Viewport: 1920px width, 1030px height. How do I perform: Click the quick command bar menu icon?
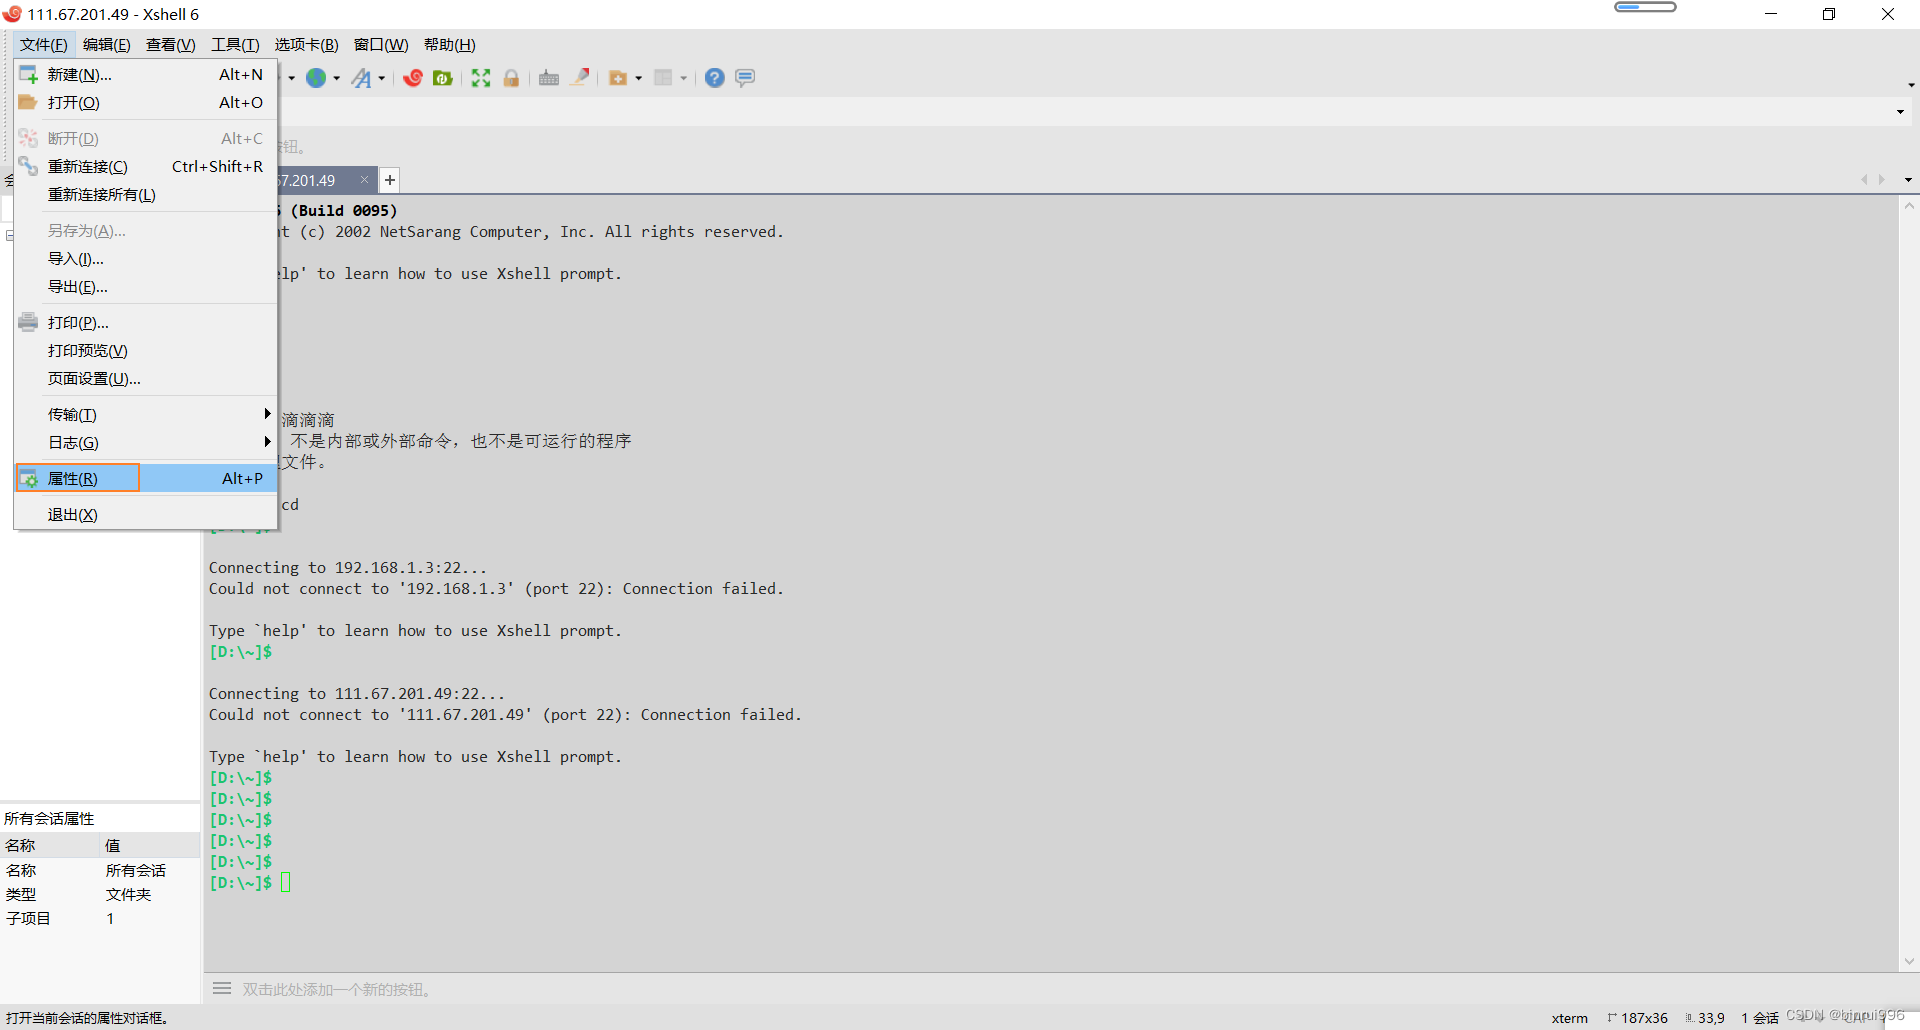(x=222, y=988)
